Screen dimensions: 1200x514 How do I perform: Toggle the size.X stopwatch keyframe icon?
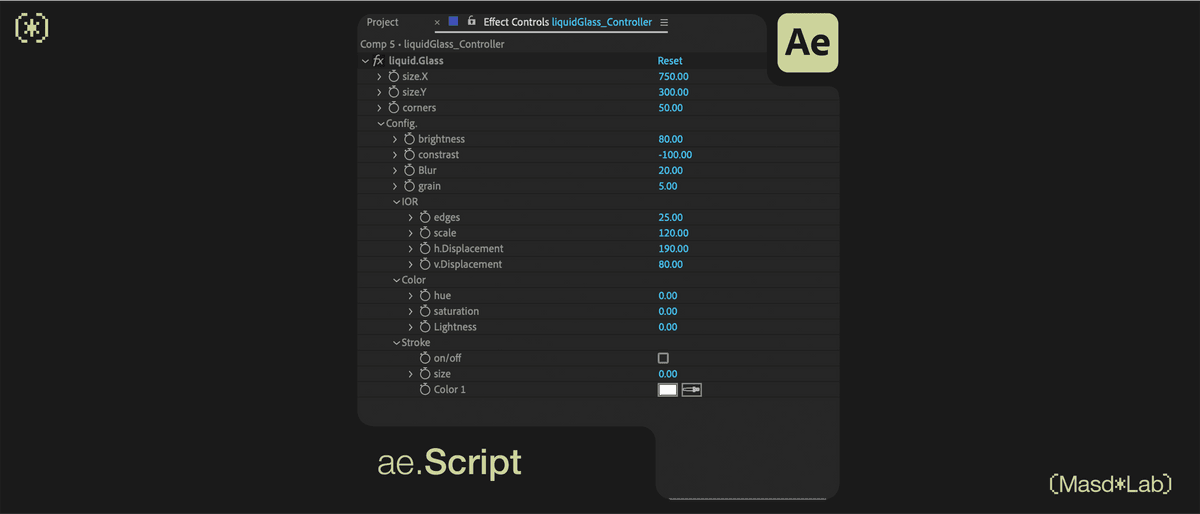tap(394, 77)
